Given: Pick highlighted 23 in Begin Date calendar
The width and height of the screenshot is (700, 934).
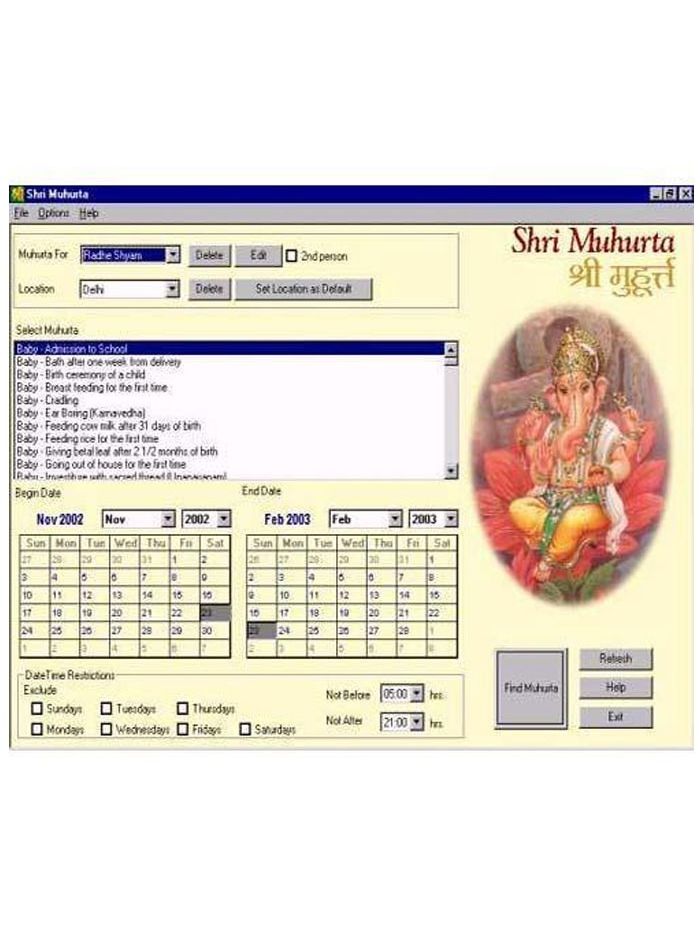Looking at the screenshot, I should pos(214,612).
